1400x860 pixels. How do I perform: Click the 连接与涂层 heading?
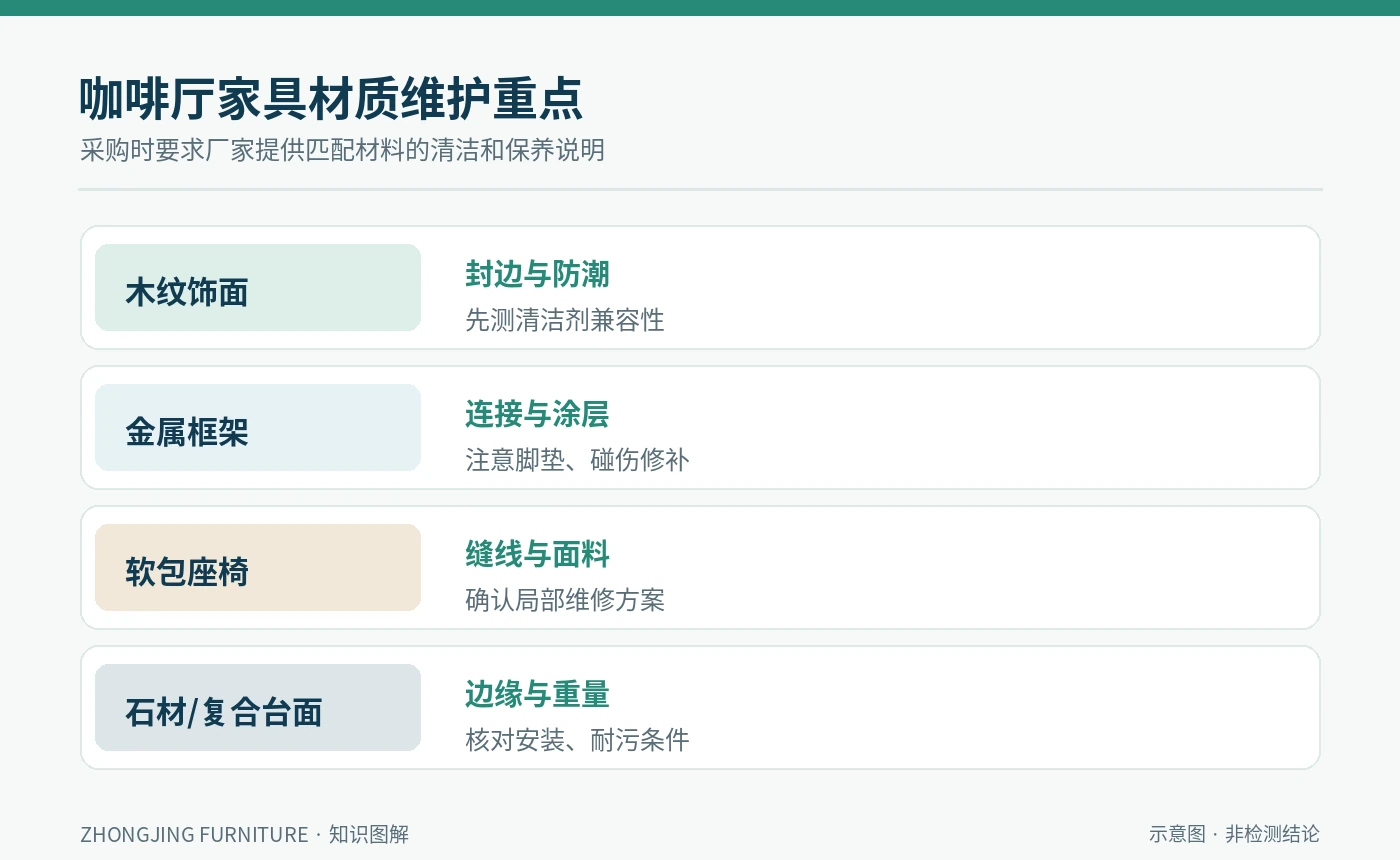coord(537,414)
